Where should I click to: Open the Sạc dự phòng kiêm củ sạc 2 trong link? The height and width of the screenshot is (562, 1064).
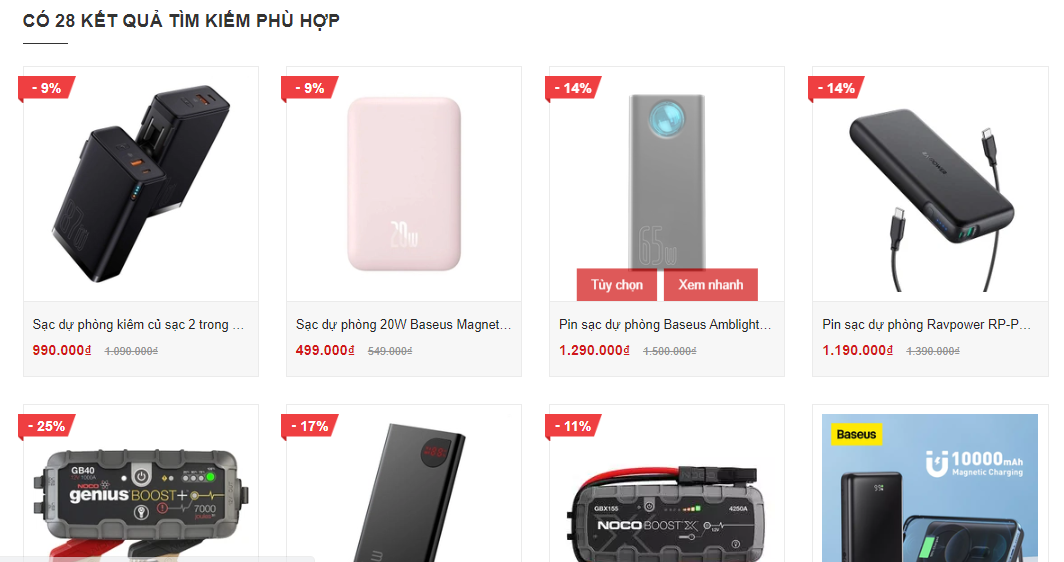pyautogui.click(x=138, y=324)
